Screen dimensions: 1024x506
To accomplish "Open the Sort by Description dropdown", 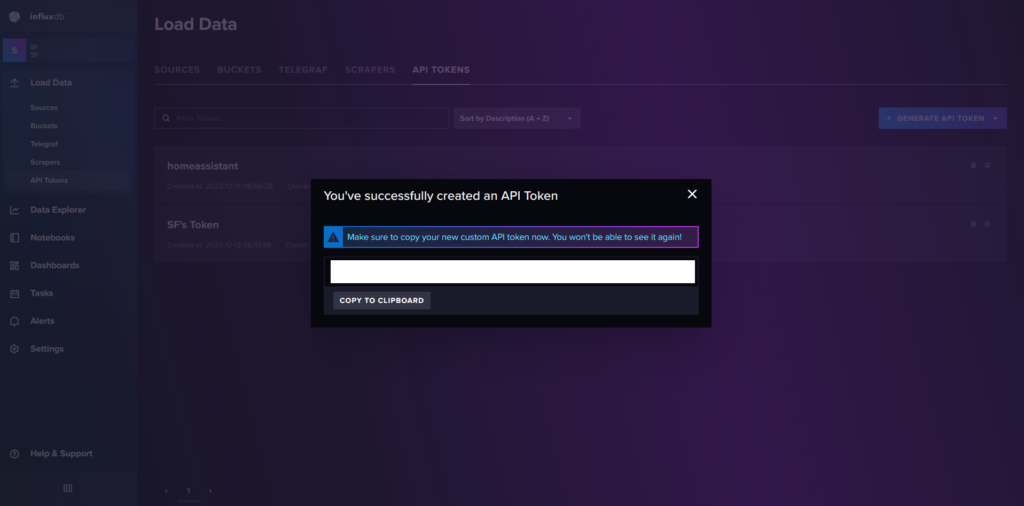I will click(x=517, y=118).
